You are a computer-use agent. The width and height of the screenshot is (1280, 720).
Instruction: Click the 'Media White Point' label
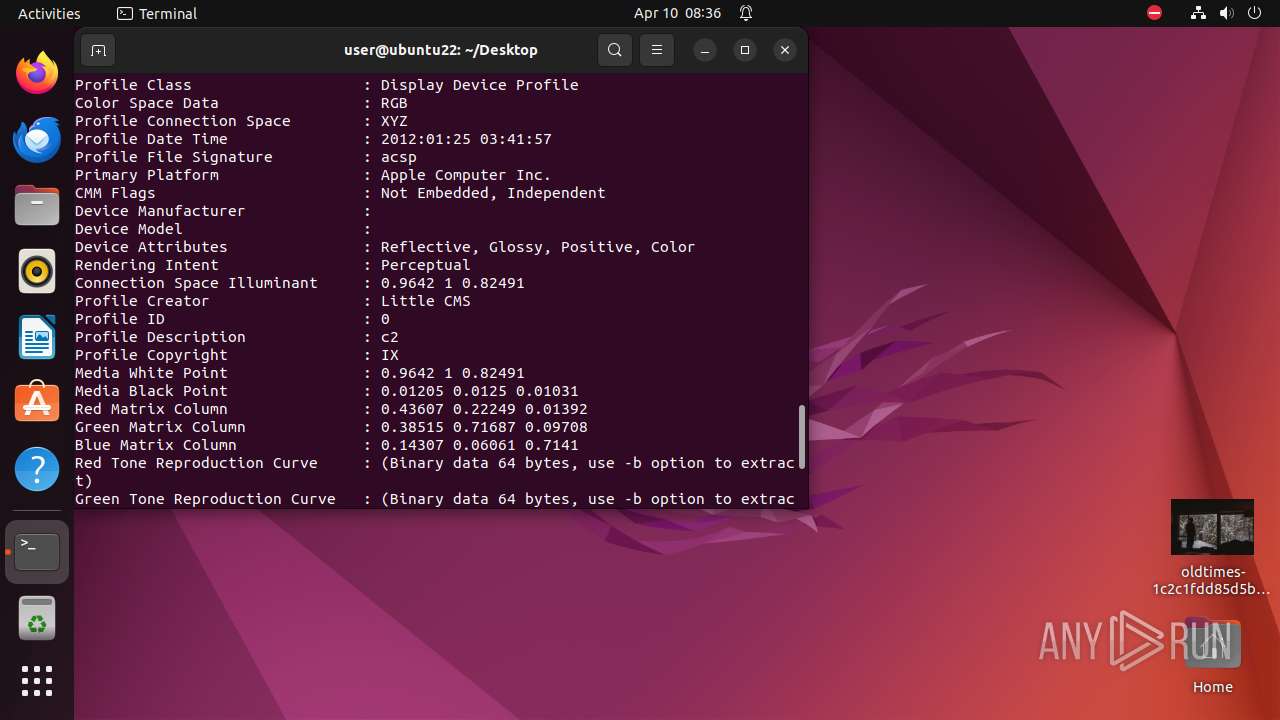(x=151, y=373)
